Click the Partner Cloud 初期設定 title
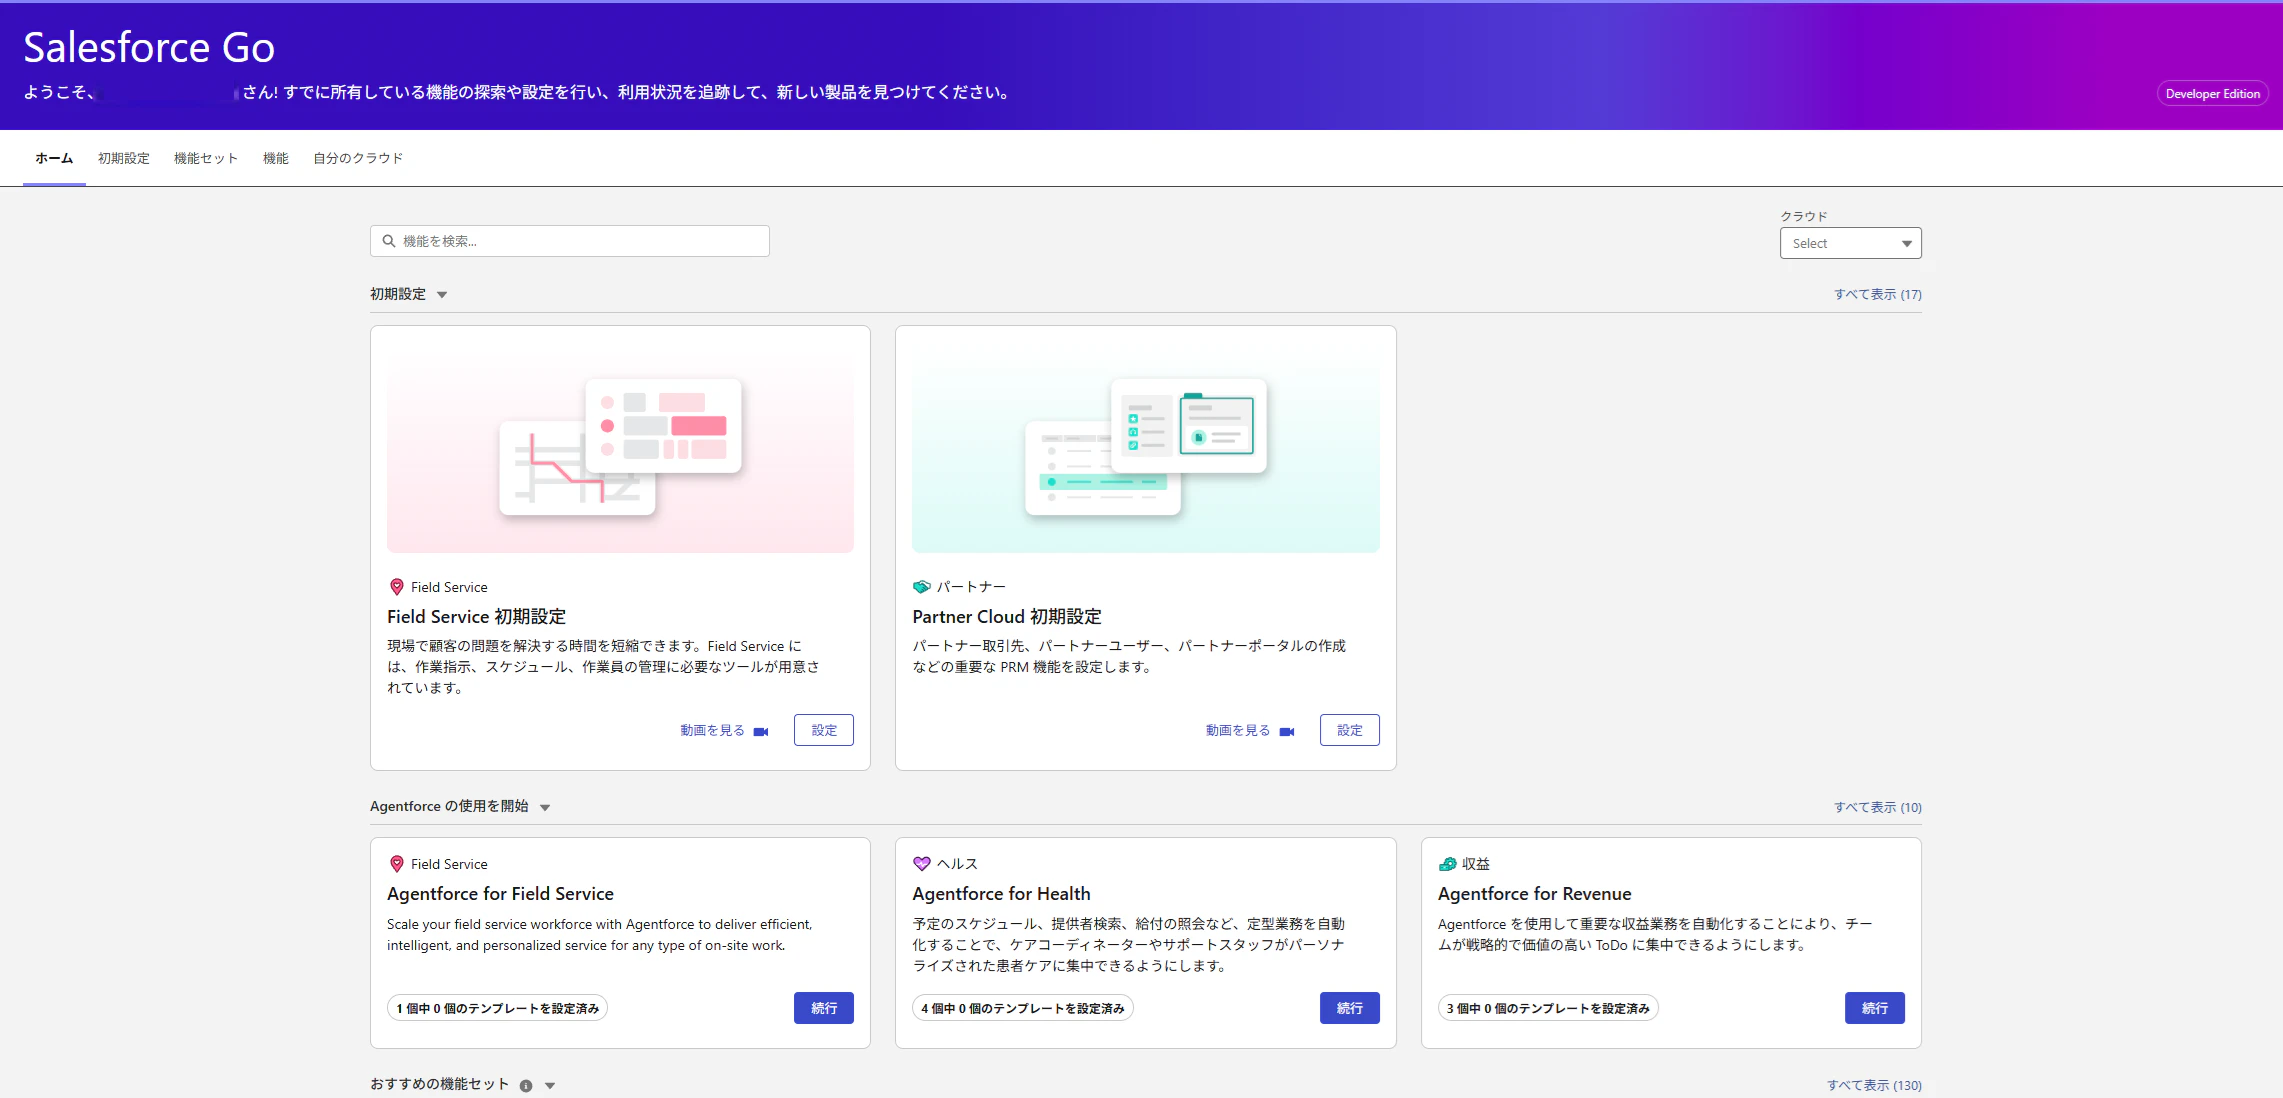2283x1098 pixels. click(x=1007, y=617)
